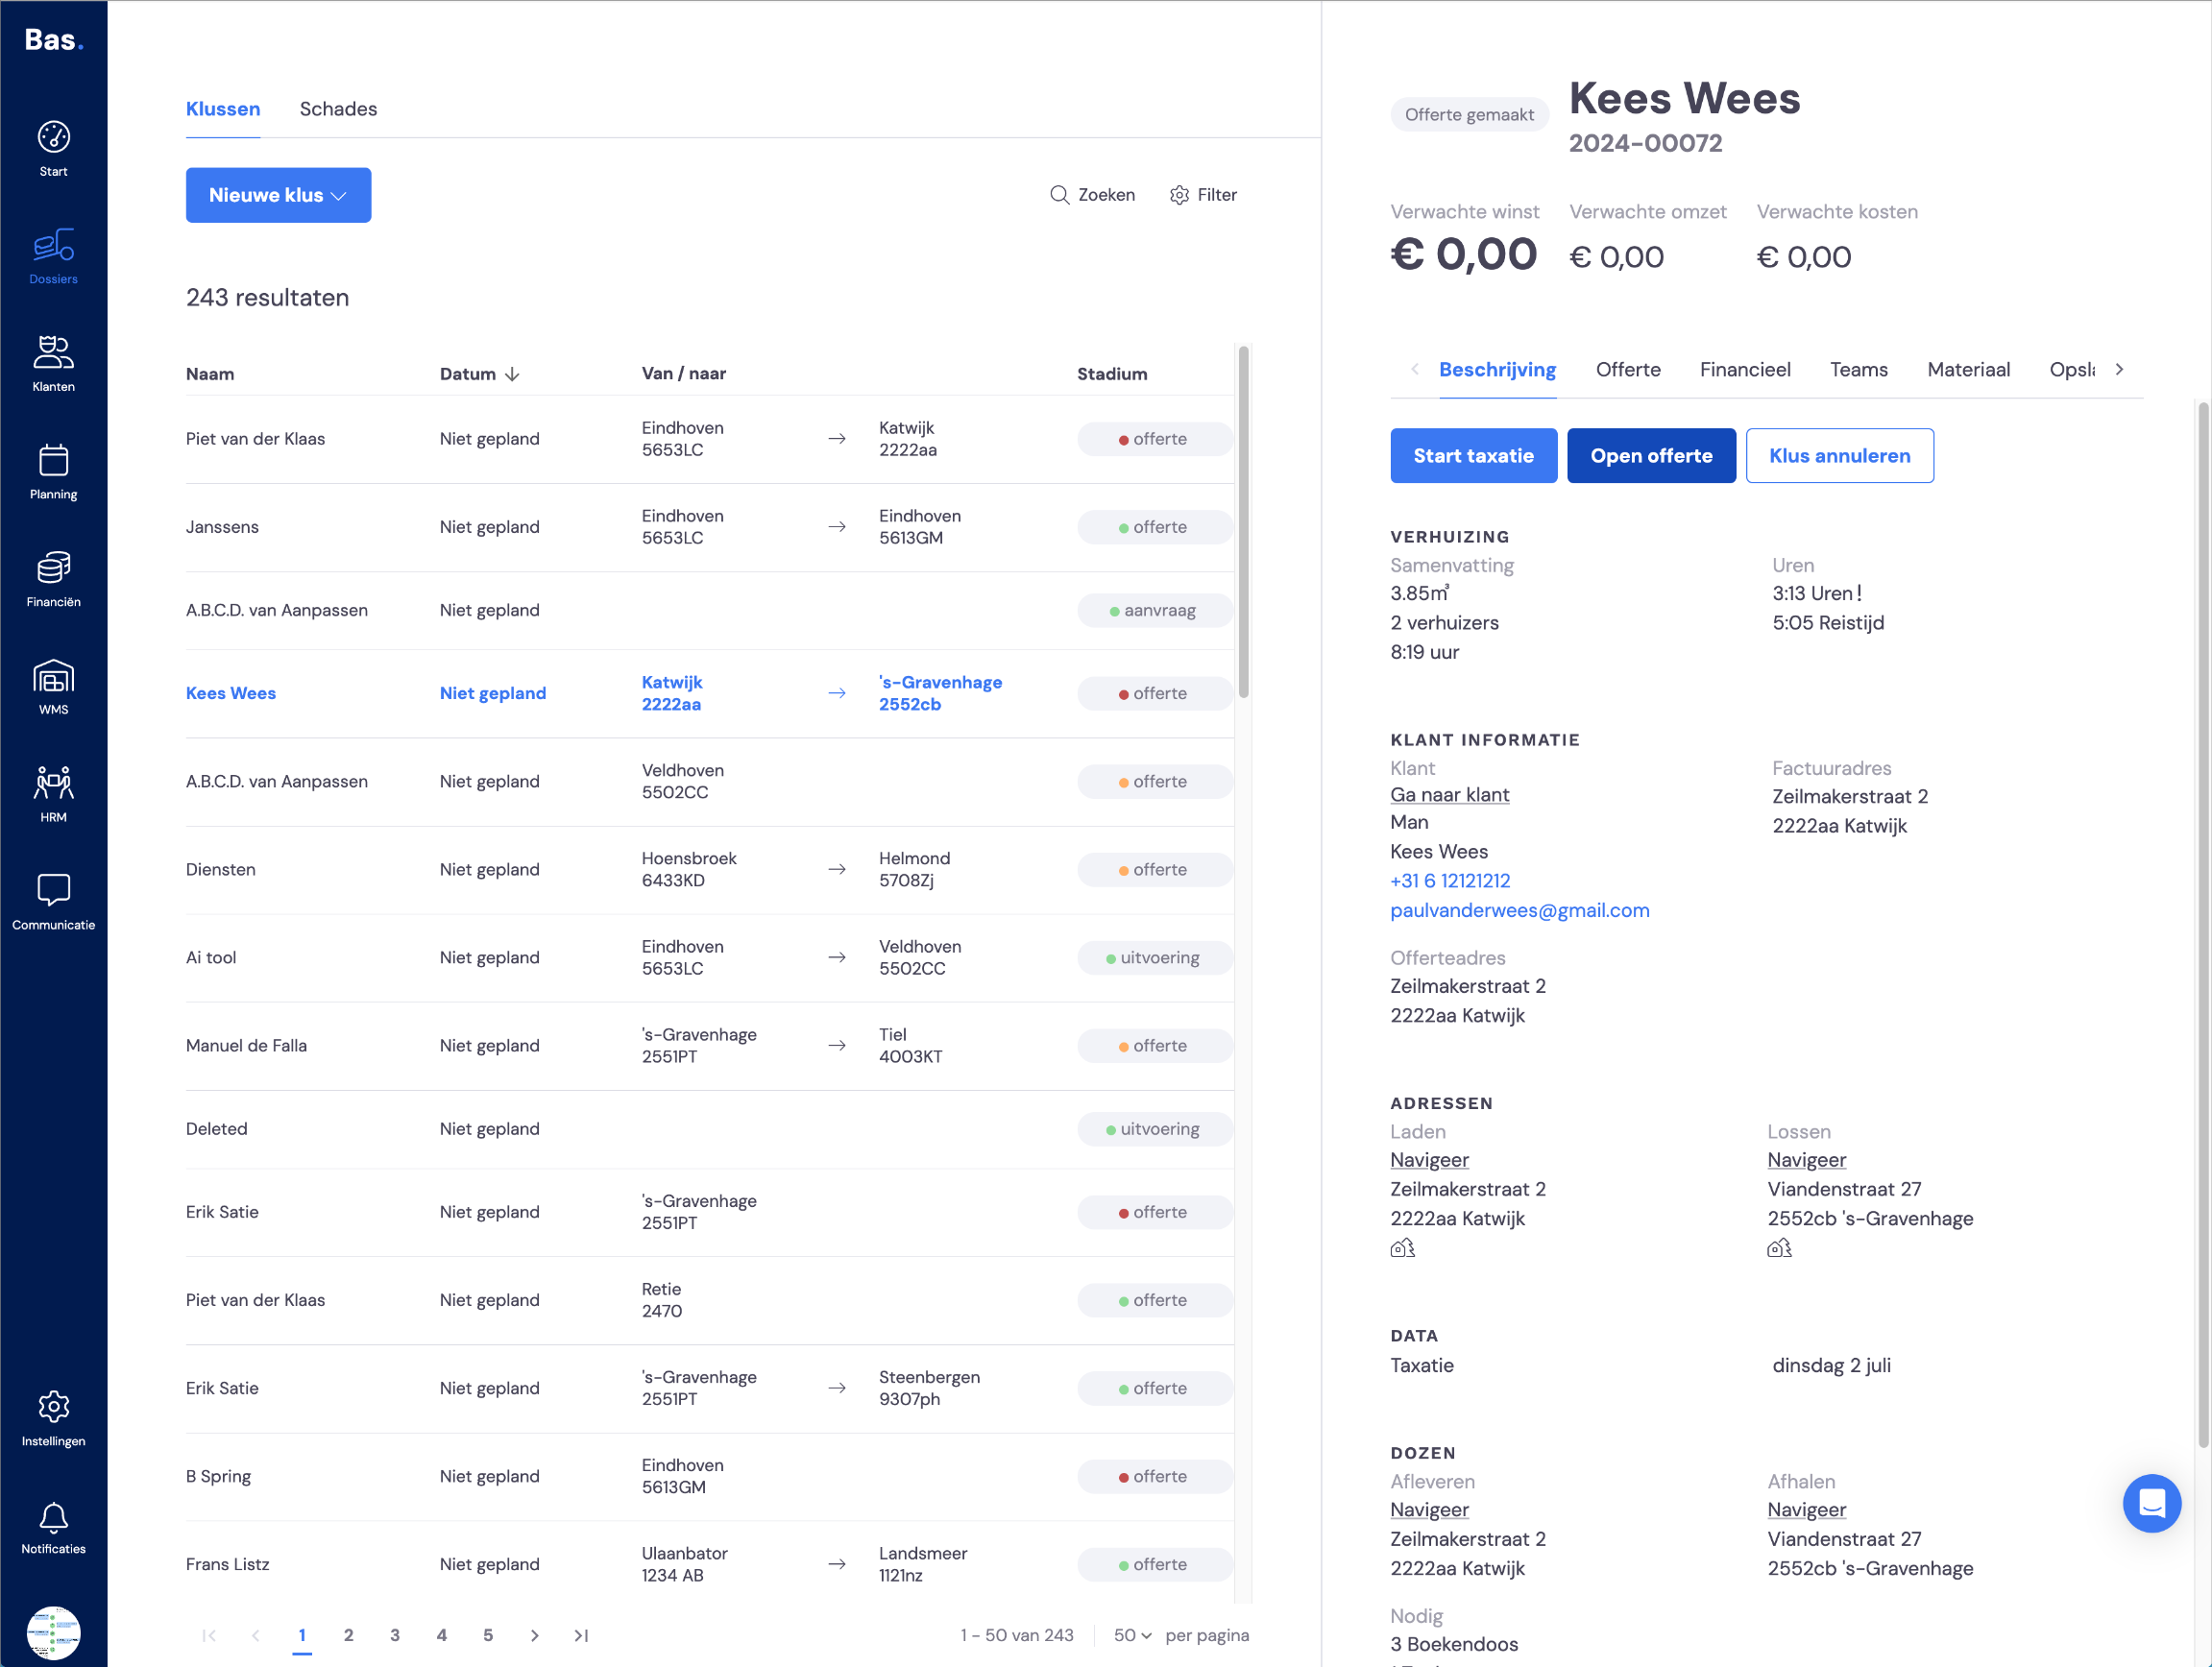
Task: Follow the Ga naar klant link
Action: [1449, 794]
